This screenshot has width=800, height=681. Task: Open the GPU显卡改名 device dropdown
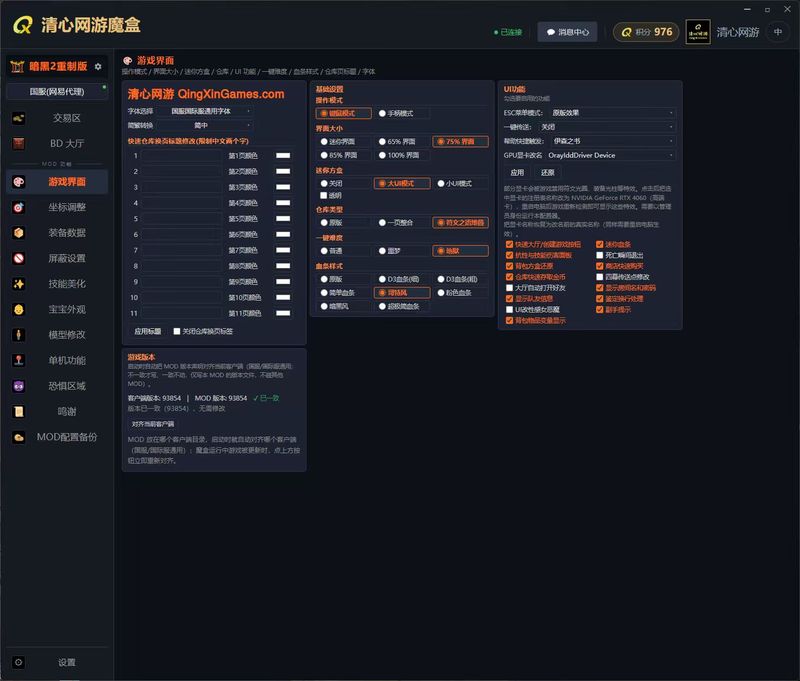(611, 155)
